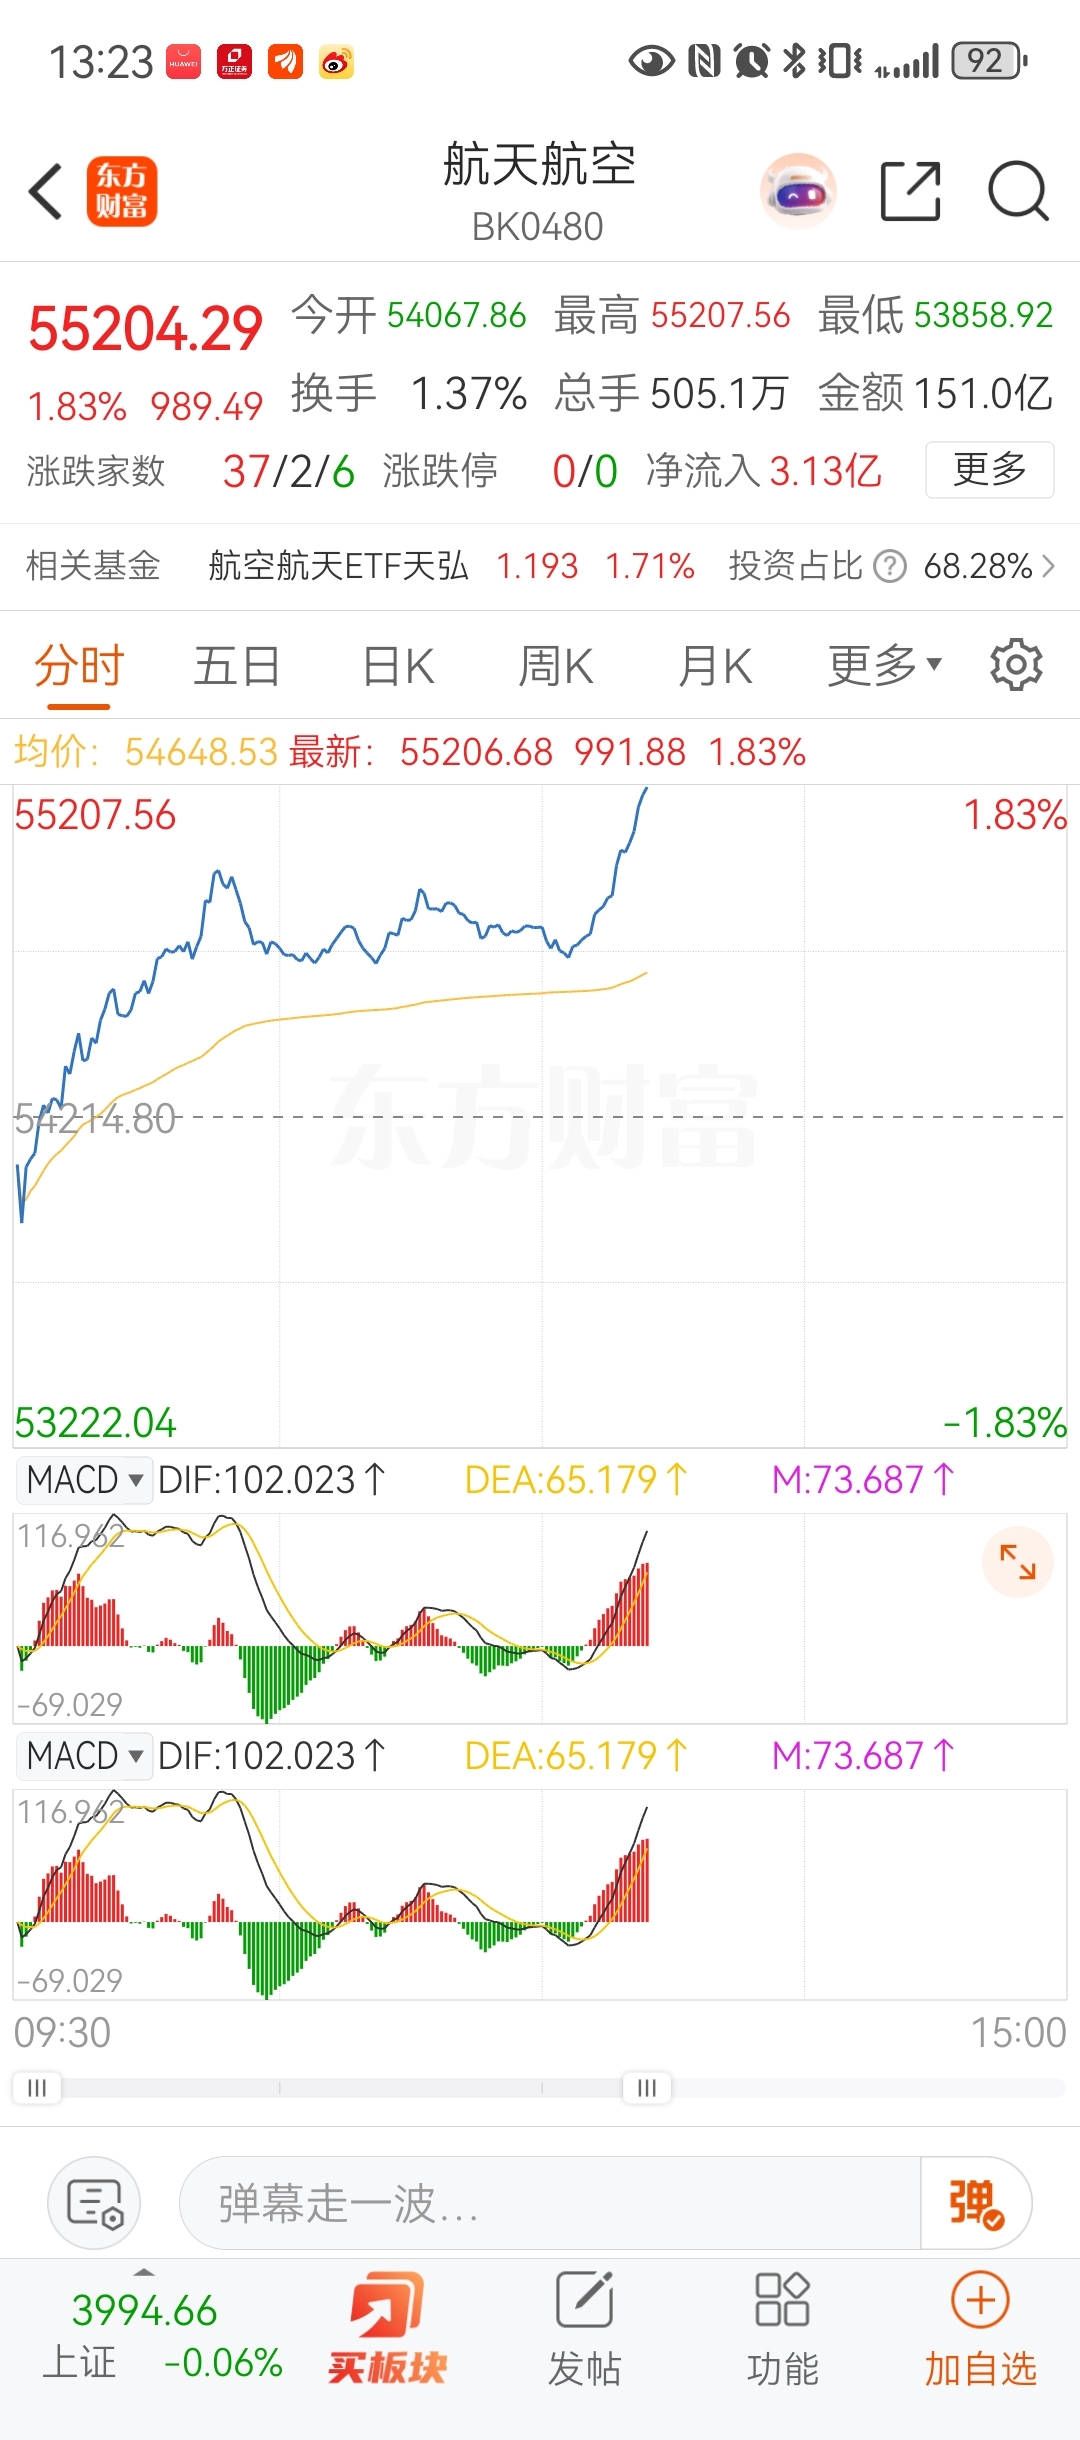Toggle 加自选 add to watchlist

(980, 2328)
